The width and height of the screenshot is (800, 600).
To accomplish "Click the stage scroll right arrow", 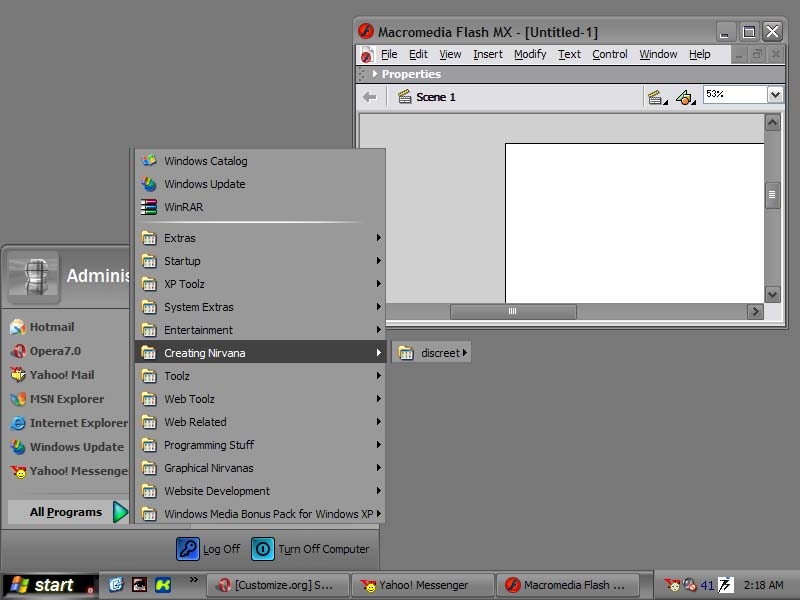I will click(x=755, y=311).
